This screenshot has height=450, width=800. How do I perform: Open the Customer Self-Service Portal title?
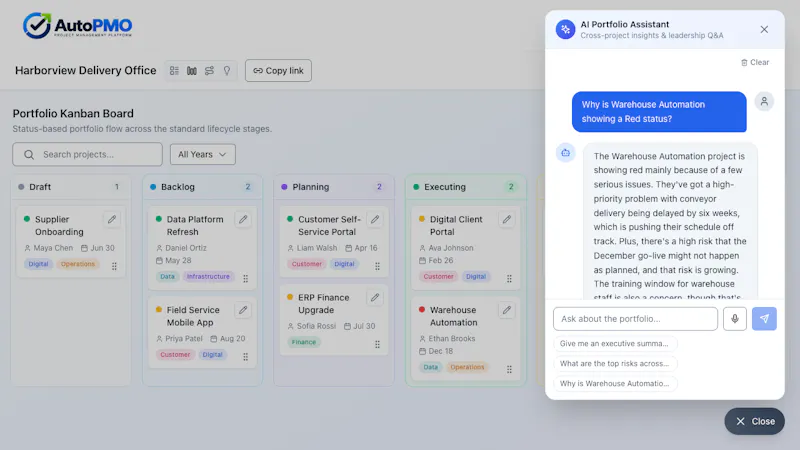coord(329,226)
